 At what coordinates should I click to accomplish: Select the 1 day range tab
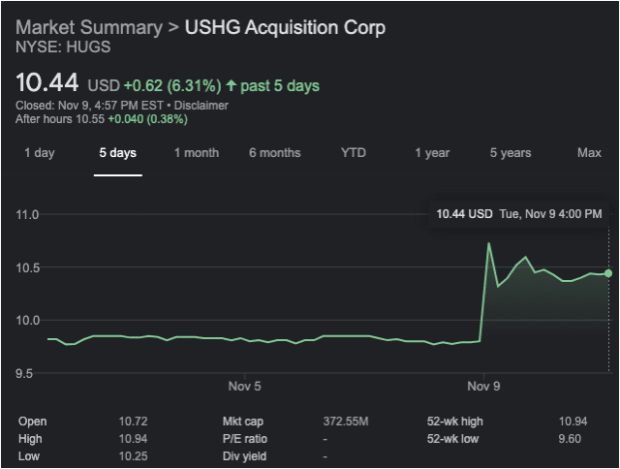[x=40, y=153]
